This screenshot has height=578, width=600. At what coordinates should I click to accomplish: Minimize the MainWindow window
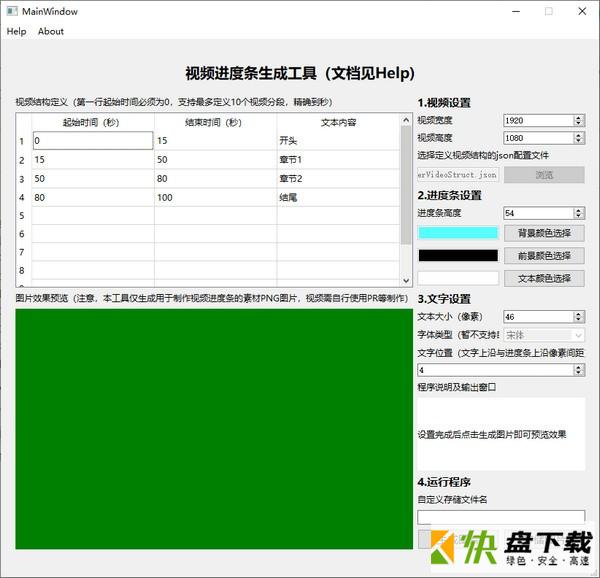click(516, 11)
